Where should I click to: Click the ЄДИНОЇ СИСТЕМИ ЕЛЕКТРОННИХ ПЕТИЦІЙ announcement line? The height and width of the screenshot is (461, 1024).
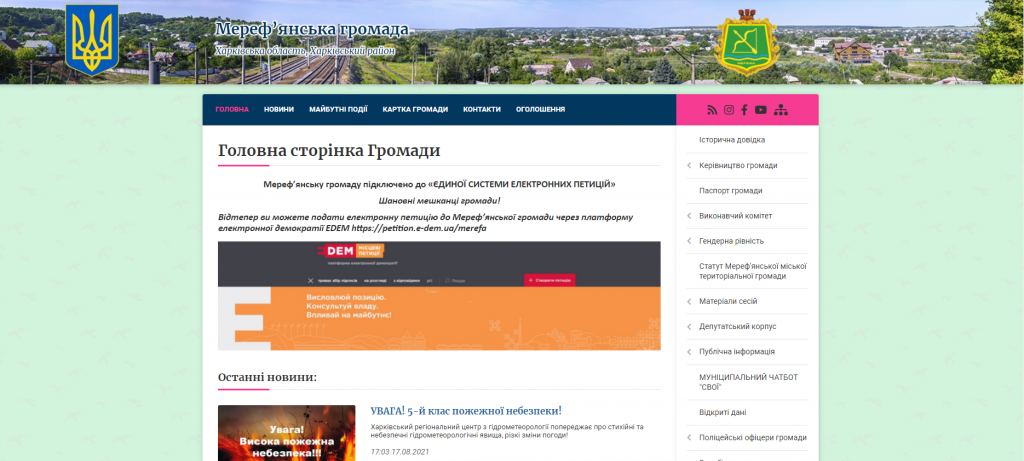coord(439,185)
